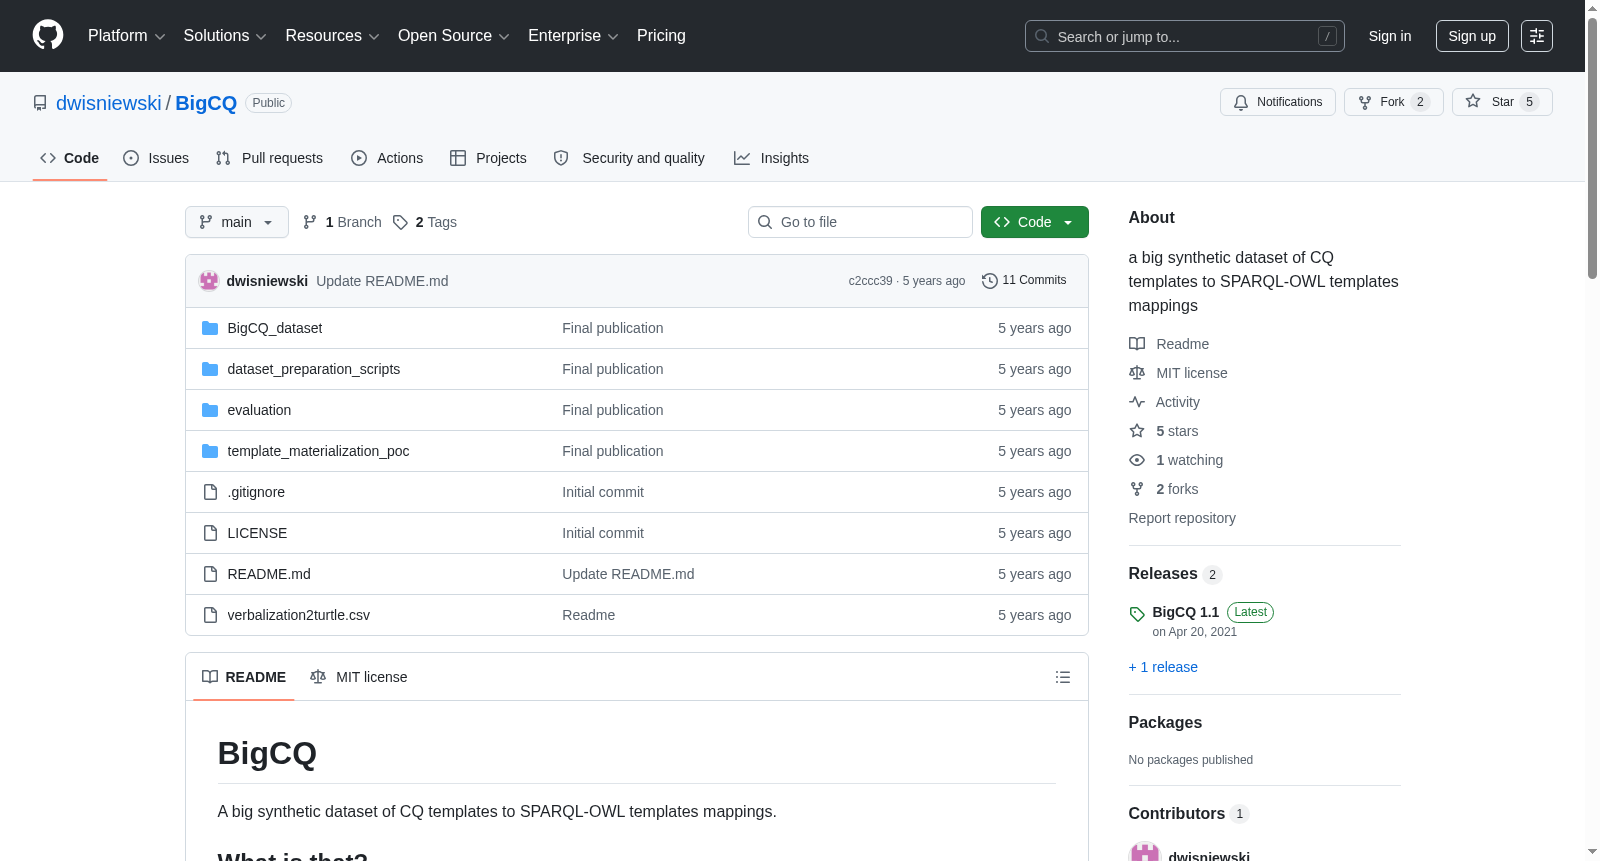Click the evaluation folder icon
The height and width of the screenshot is (861, 1600).
point(210,410)
